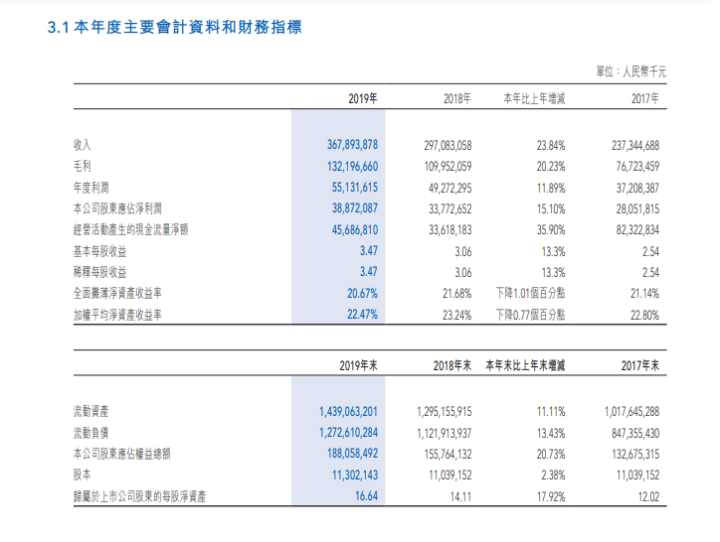Click net assets per share 16.64
This screenshot has height=542, width=720.
(x=366, y=496)
